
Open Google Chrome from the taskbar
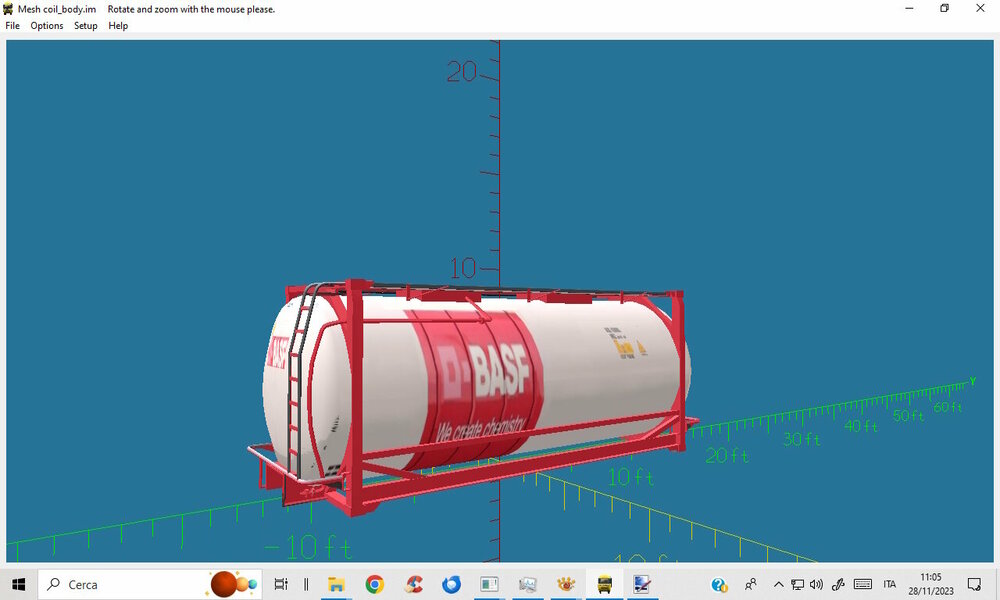pyautogui.click(x=375, y=584)
